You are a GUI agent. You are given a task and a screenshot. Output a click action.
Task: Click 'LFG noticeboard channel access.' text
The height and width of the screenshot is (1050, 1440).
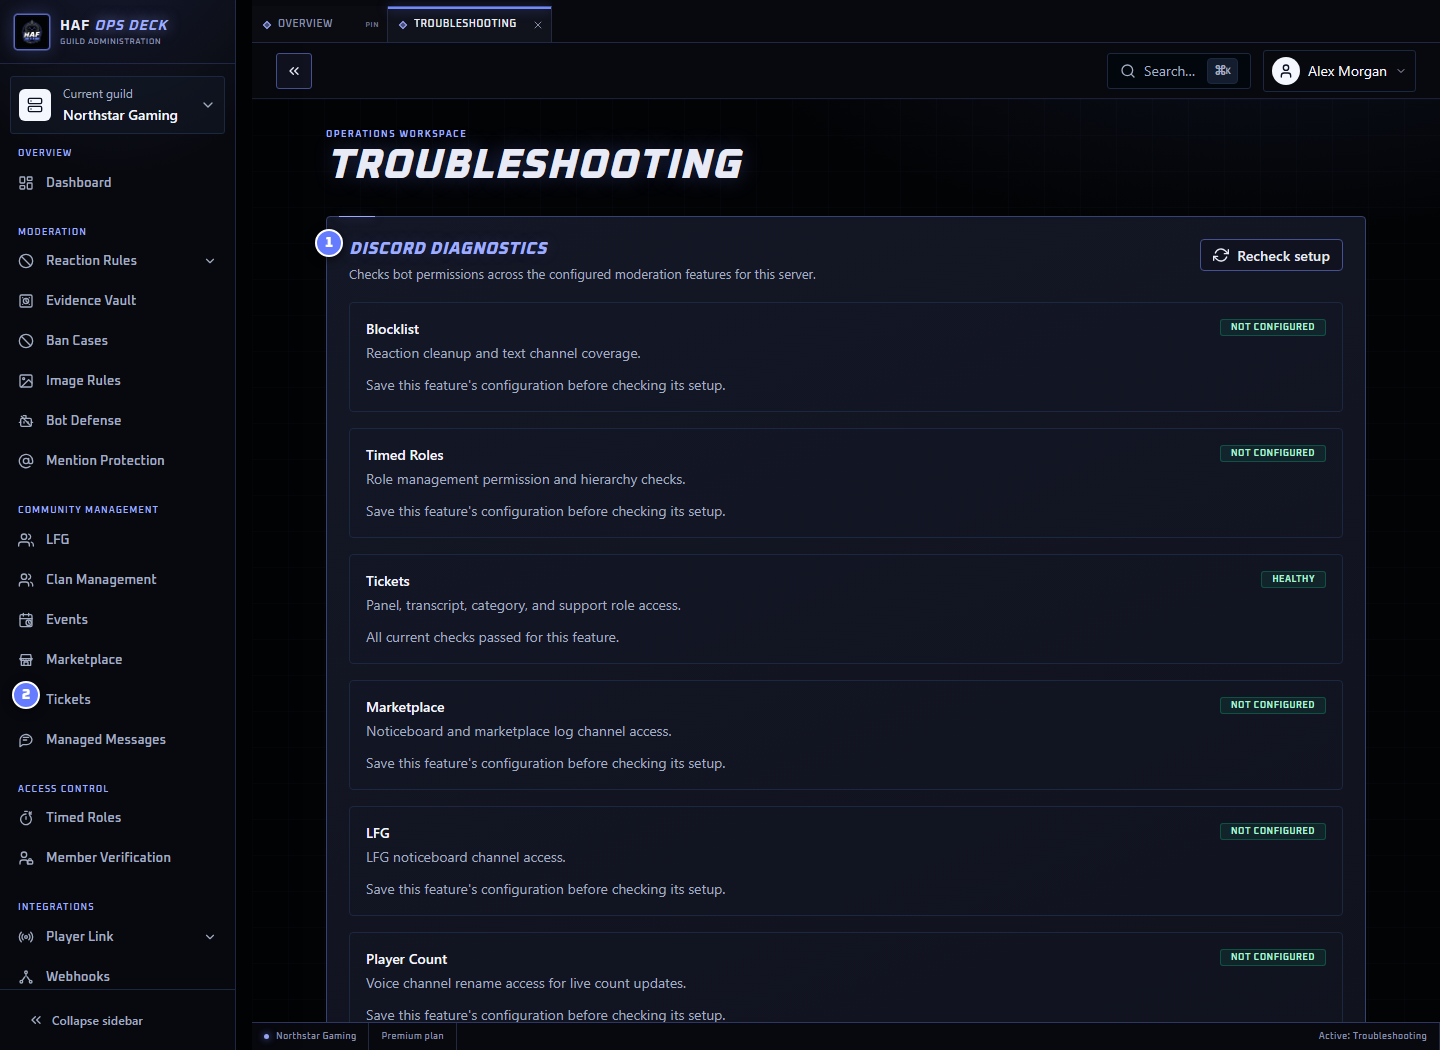(x=466, y=857)
